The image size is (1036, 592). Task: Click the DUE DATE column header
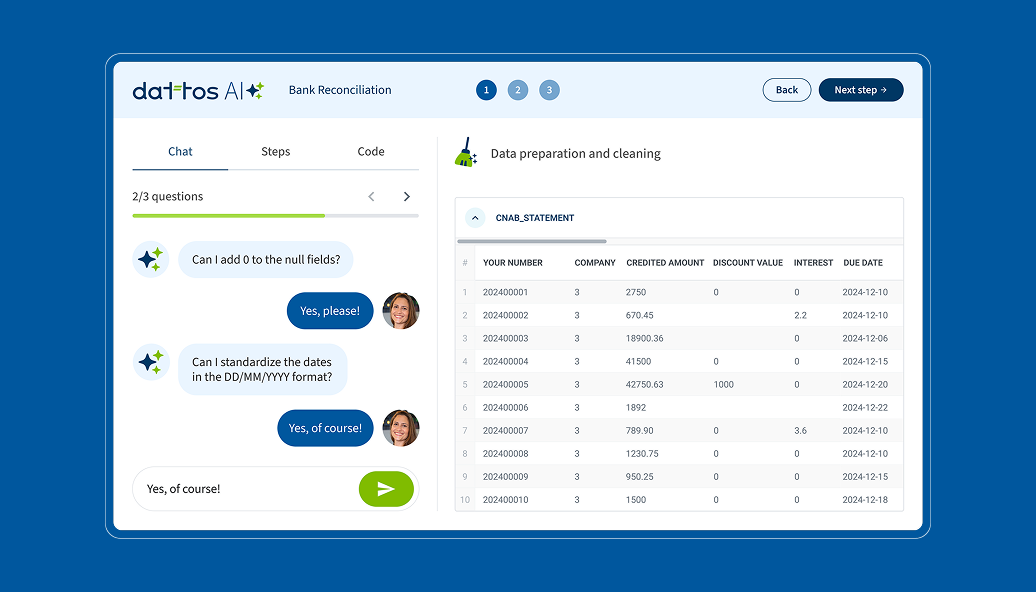point(863,263)
